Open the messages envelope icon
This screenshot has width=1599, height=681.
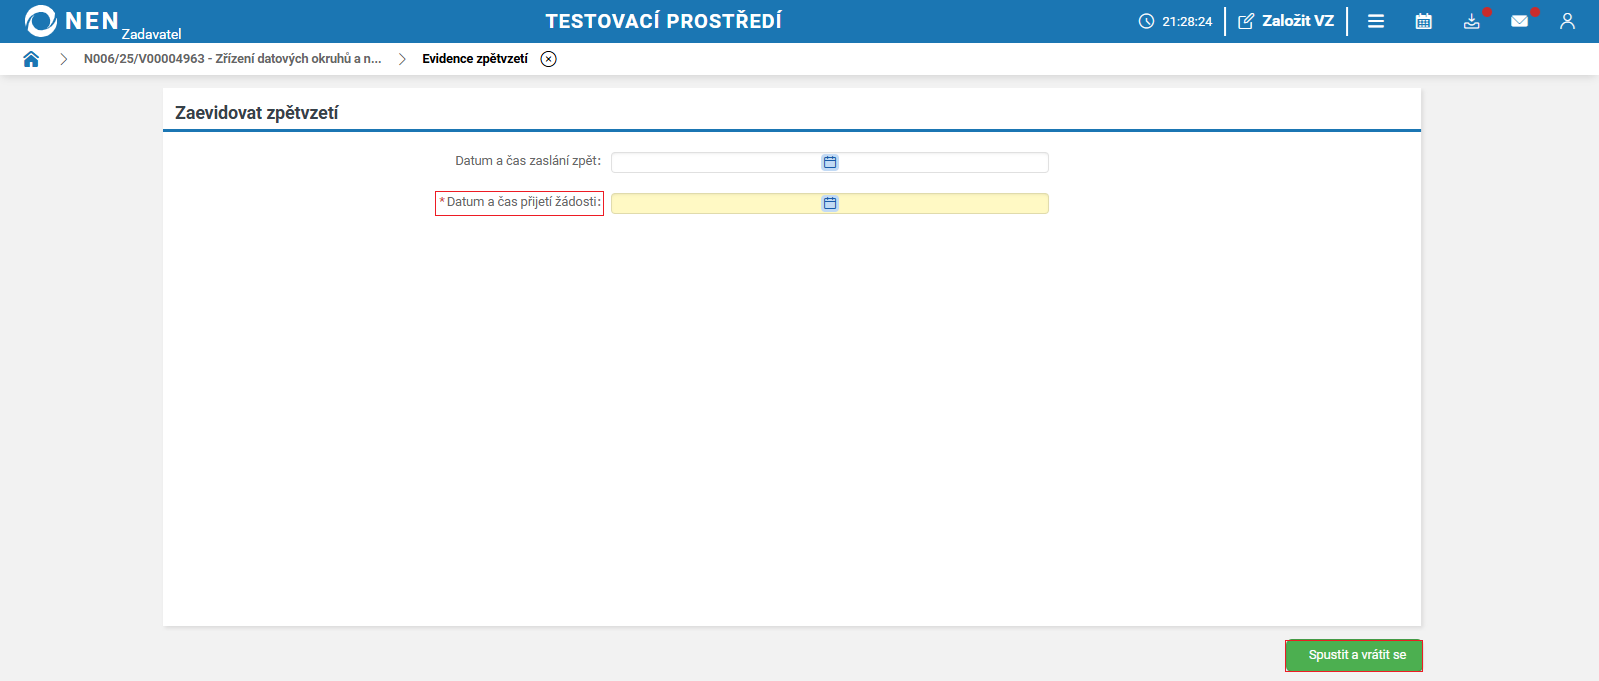[1520, 21]
